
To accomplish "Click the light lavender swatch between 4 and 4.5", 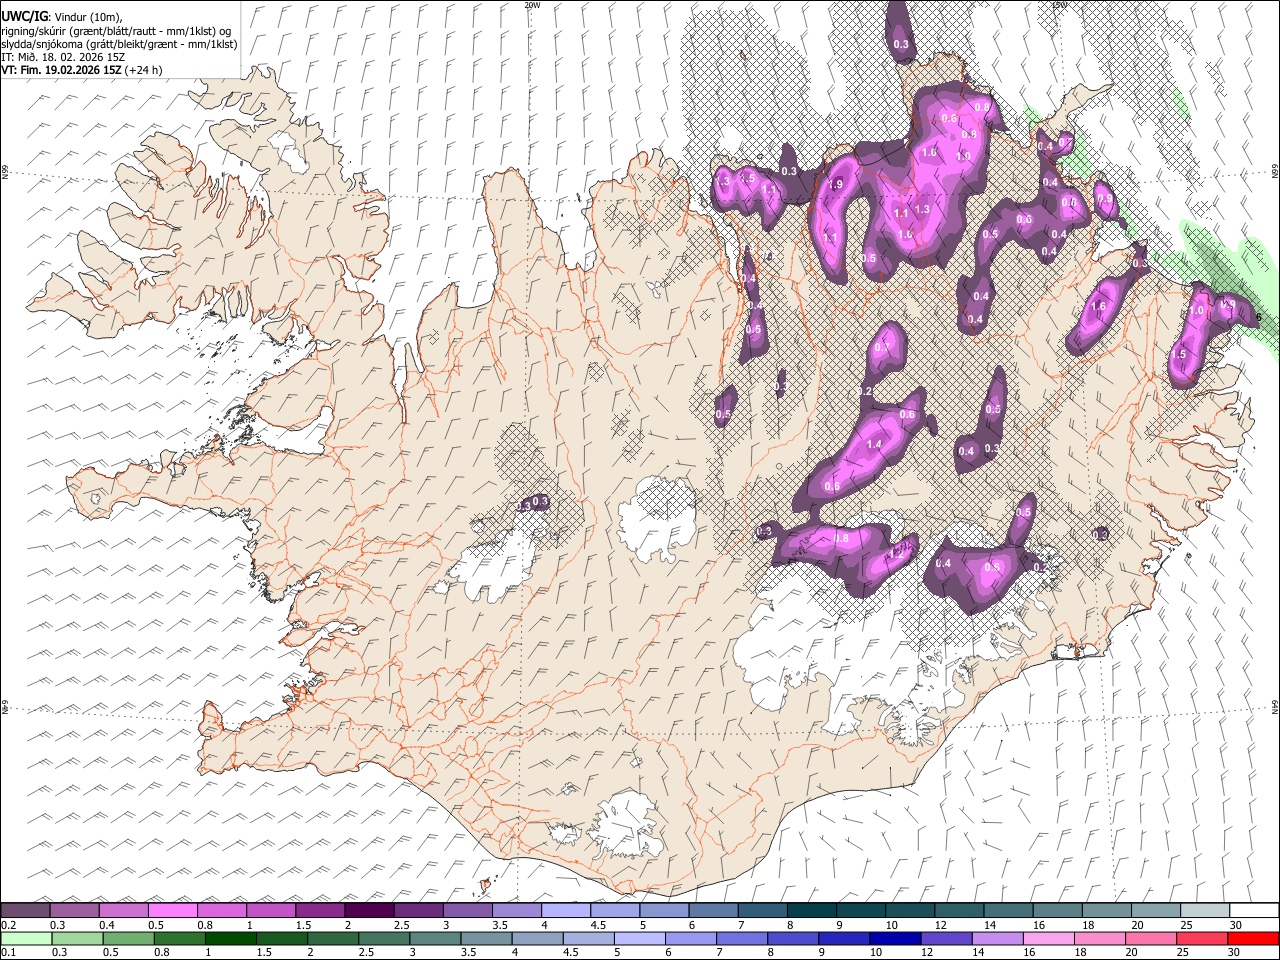I will click(x=565, y=911).
